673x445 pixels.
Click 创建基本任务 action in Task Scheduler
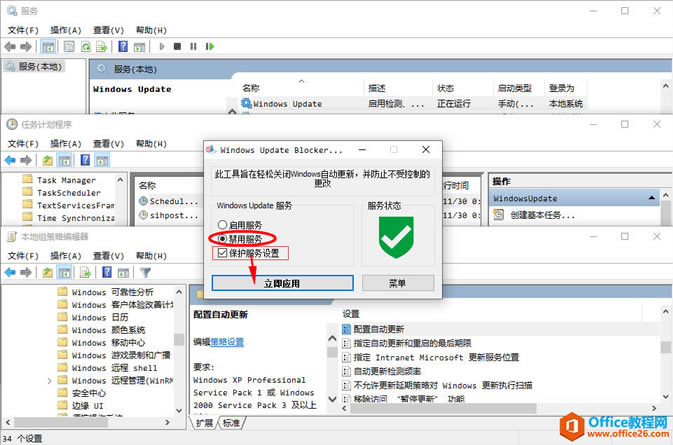(x=542, y=215)
